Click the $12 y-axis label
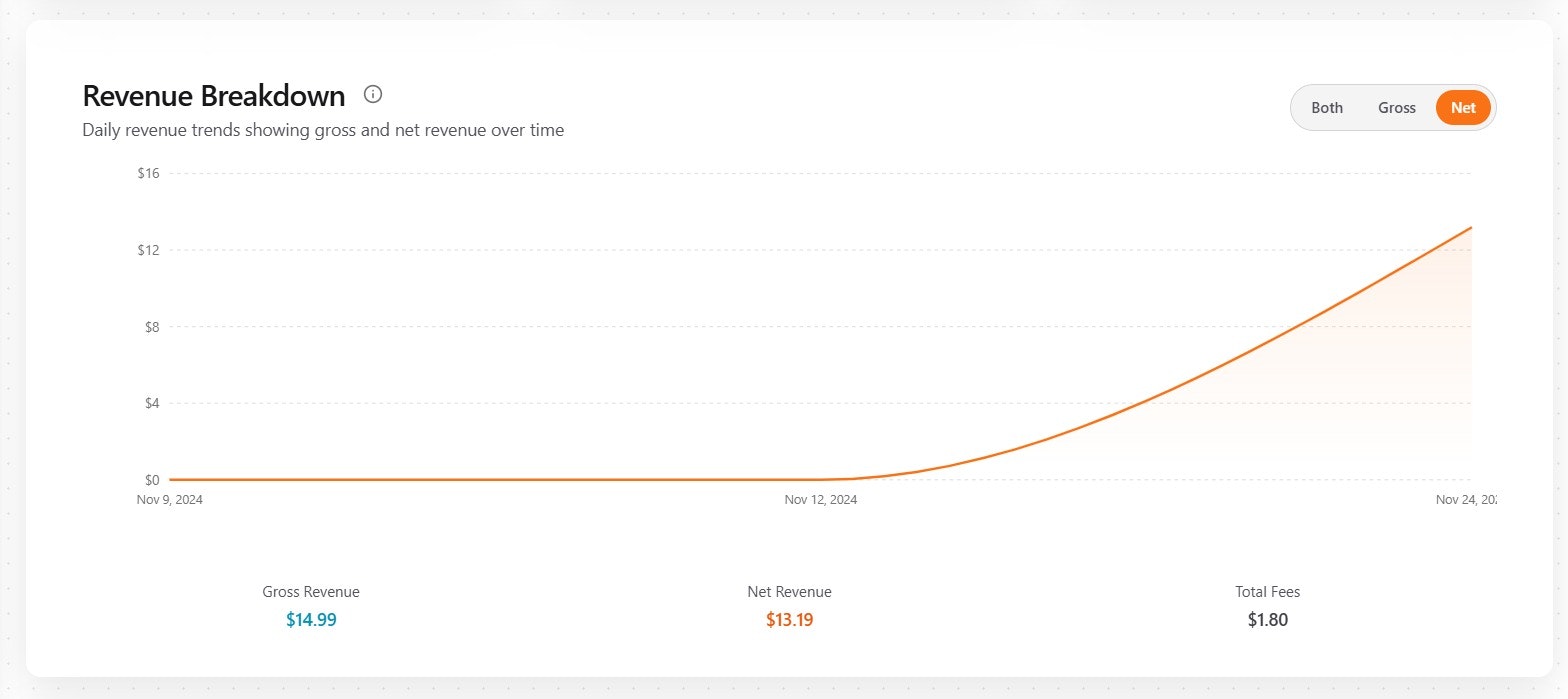This screenshot has width=1568, height=699. (x=149, y=250)
